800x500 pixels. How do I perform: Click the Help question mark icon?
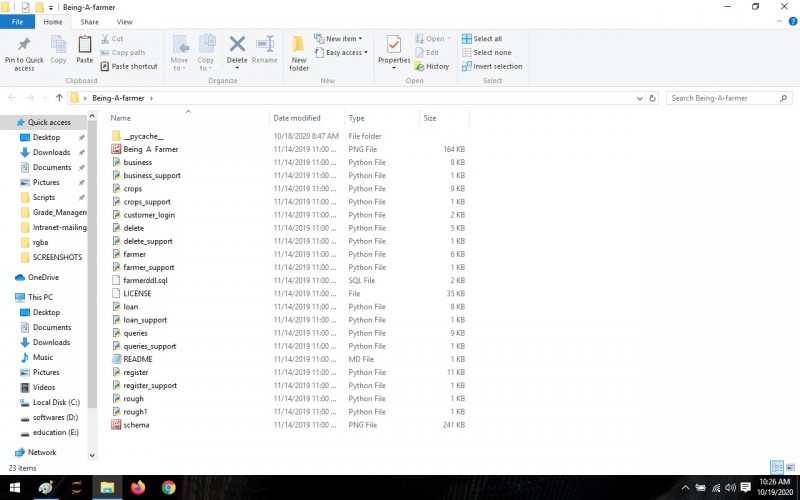793,21
